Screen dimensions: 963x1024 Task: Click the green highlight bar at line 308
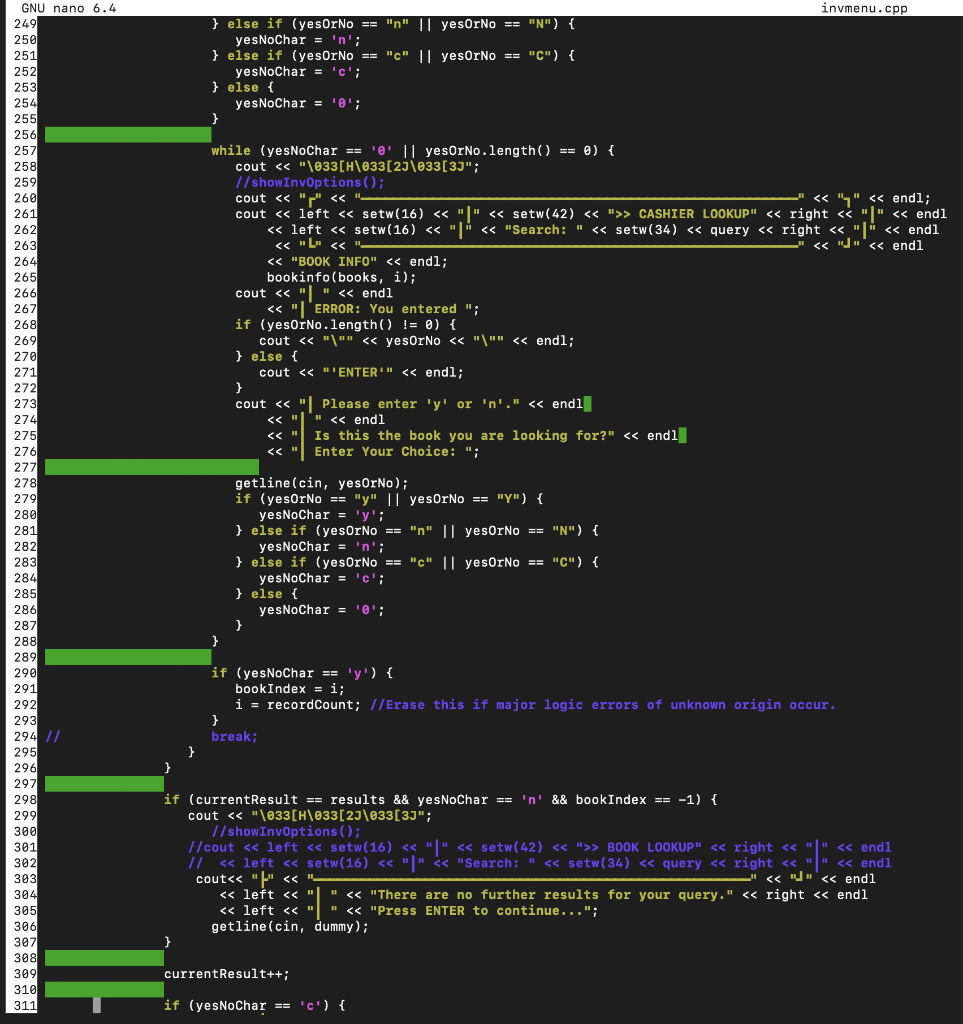click(103, 957)
